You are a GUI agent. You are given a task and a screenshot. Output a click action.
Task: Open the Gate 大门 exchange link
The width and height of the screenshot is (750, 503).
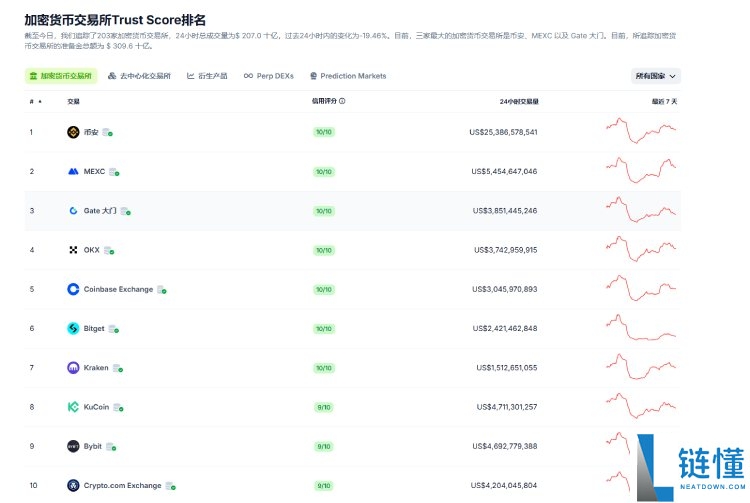(100, 210)
